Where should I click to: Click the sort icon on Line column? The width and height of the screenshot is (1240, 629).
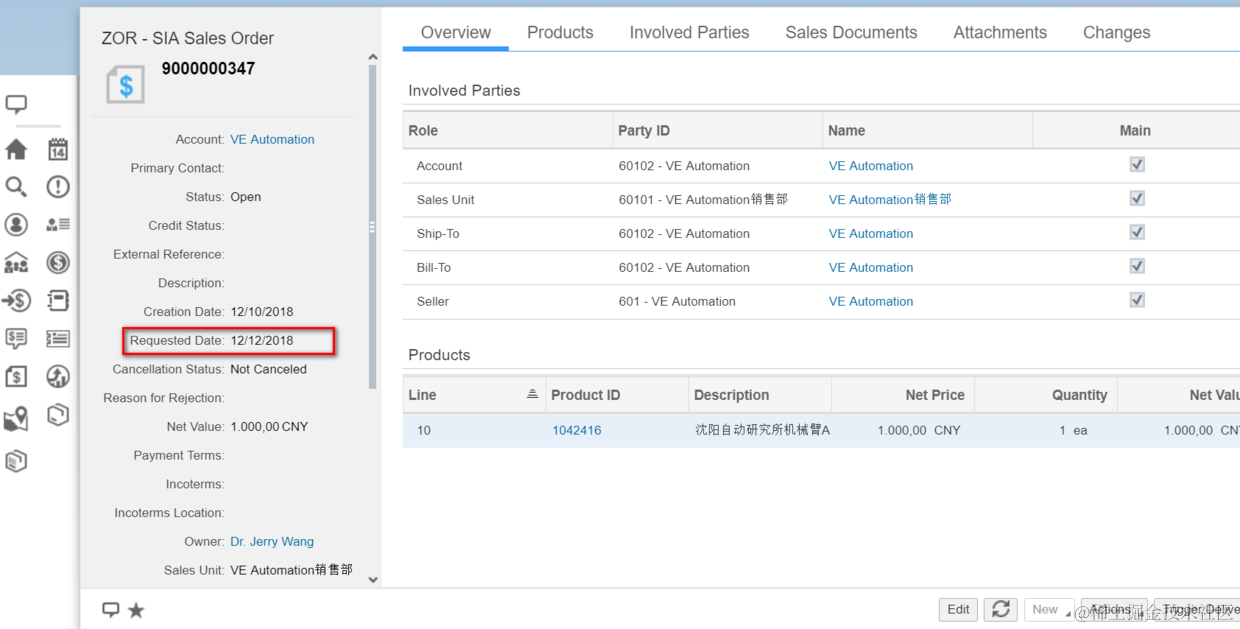click(x=532, y=395)
